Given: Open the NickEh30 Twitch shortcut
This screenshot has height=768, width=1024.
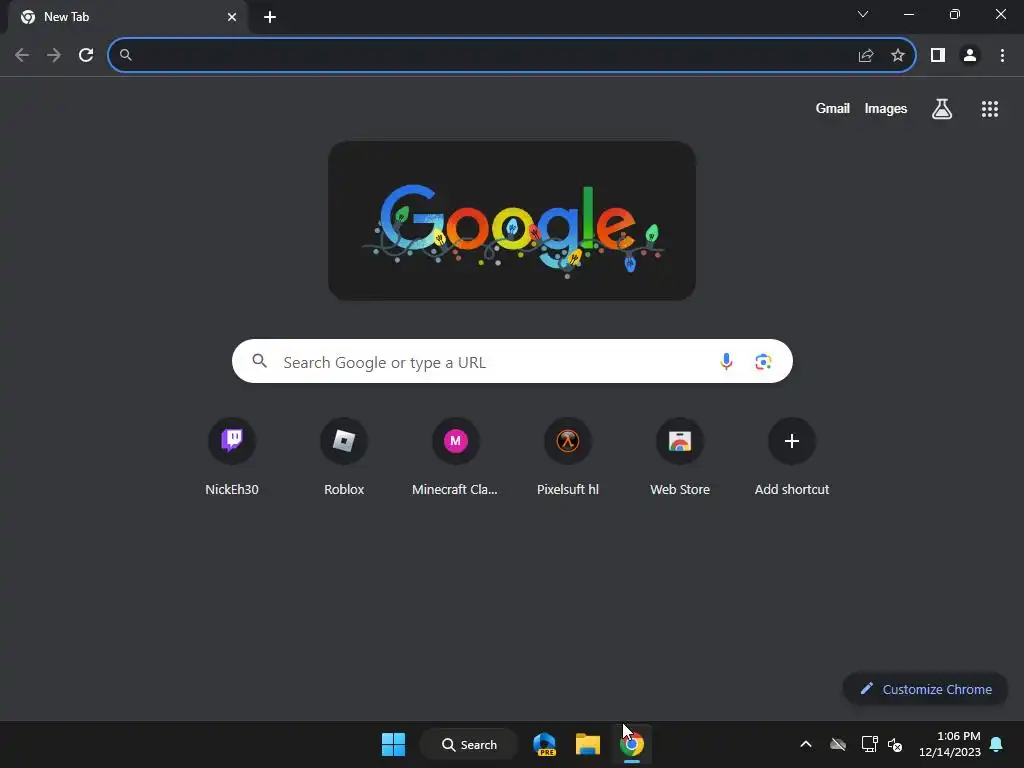Looking at the screenshot, I should pyautogui.click(x=232, y=456).
